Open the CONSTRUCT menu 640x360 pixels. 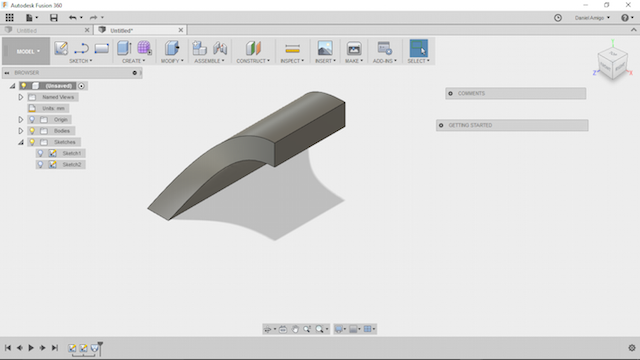pyautogui.click(x=253, y=61)
